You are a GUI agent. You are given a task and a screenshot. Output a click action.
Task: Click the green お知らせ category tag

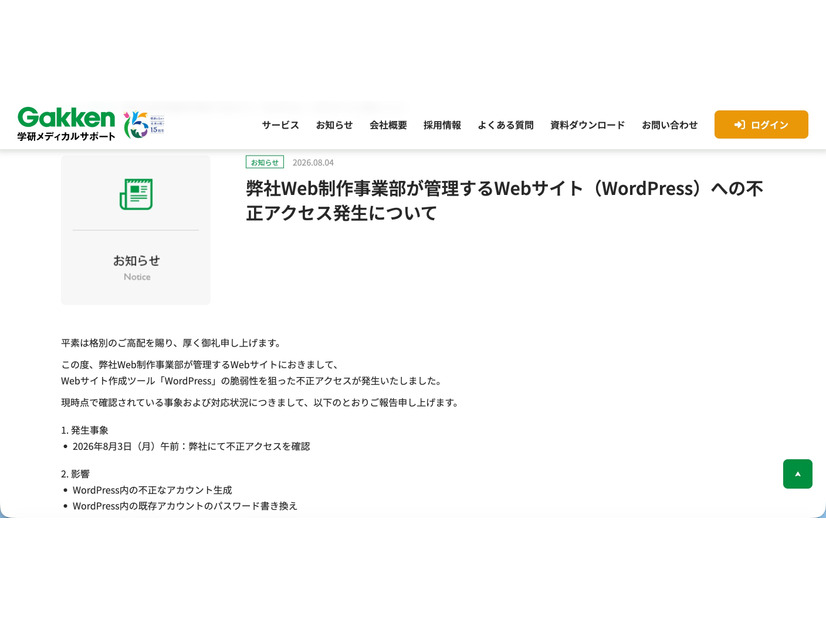tap(264, 162)
